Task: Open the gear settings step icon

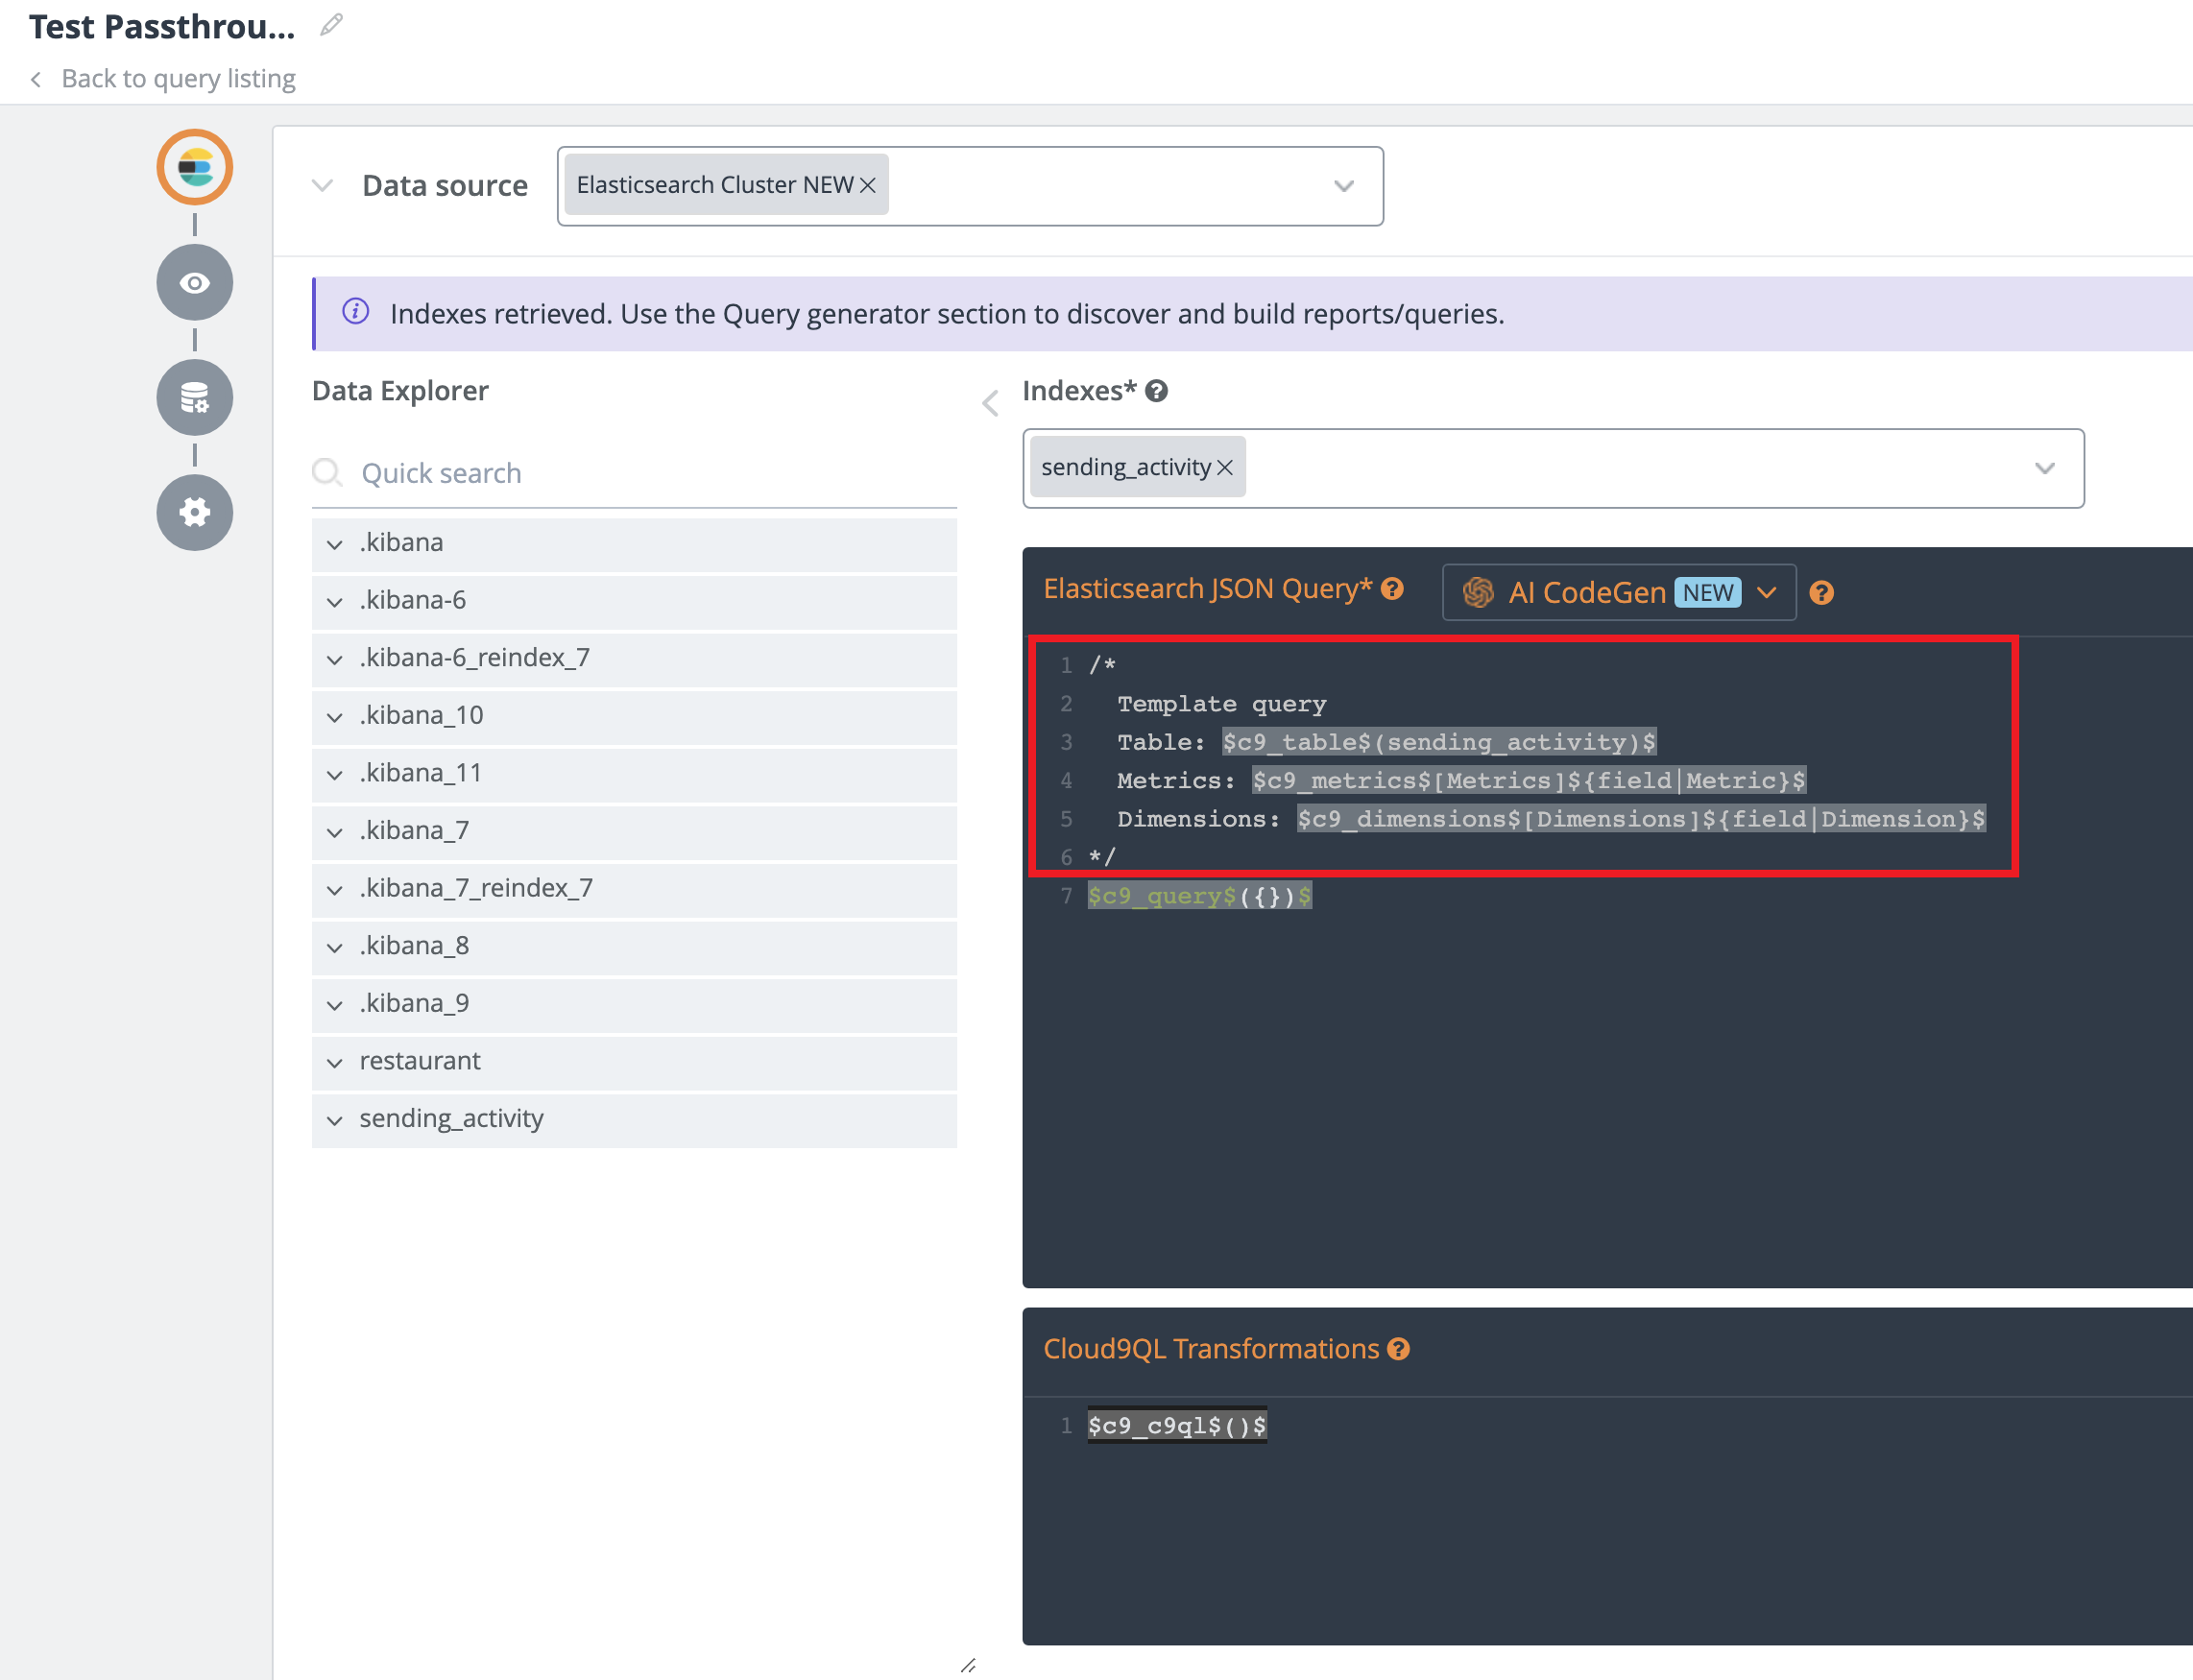Action: (x=194, y=513)
